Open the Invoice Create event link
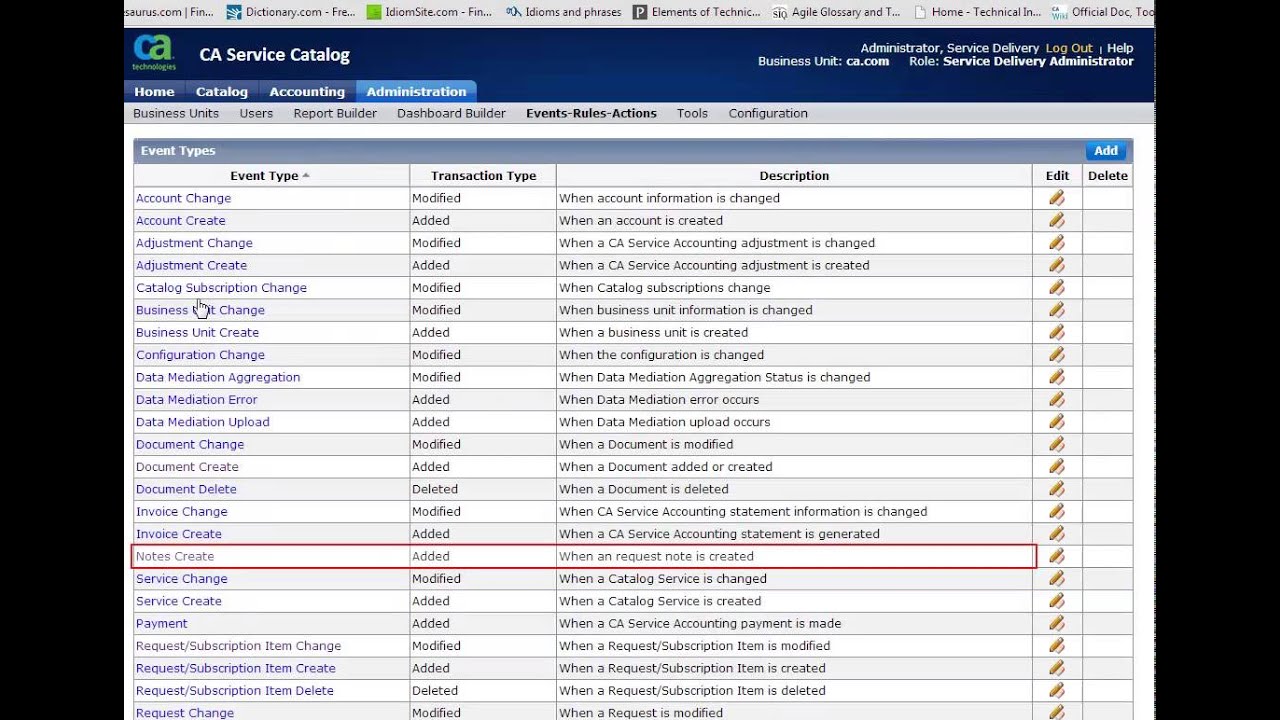 [x=179, y=534]
